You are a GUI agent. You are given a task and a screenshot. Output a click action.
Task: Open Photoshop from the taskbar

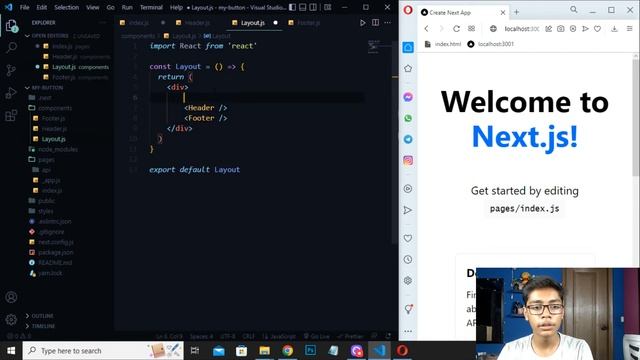(310, 351)
